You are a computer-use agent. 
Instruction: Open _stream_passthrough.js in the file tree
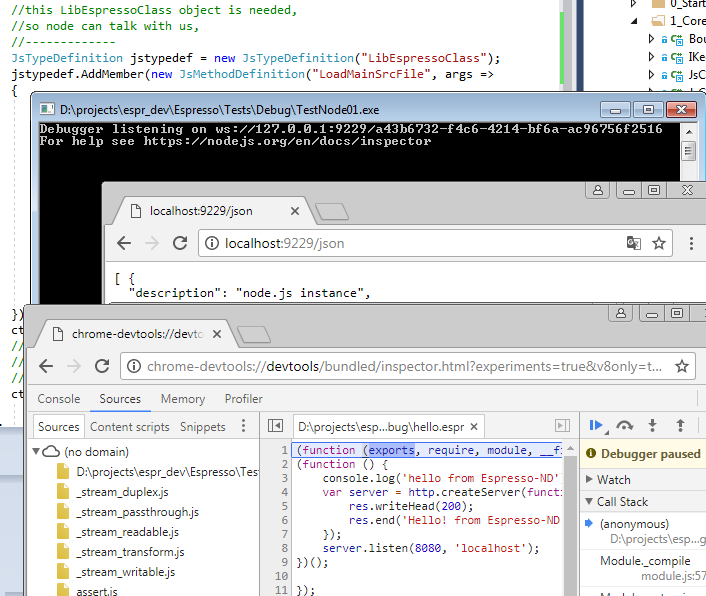[137, 512]
